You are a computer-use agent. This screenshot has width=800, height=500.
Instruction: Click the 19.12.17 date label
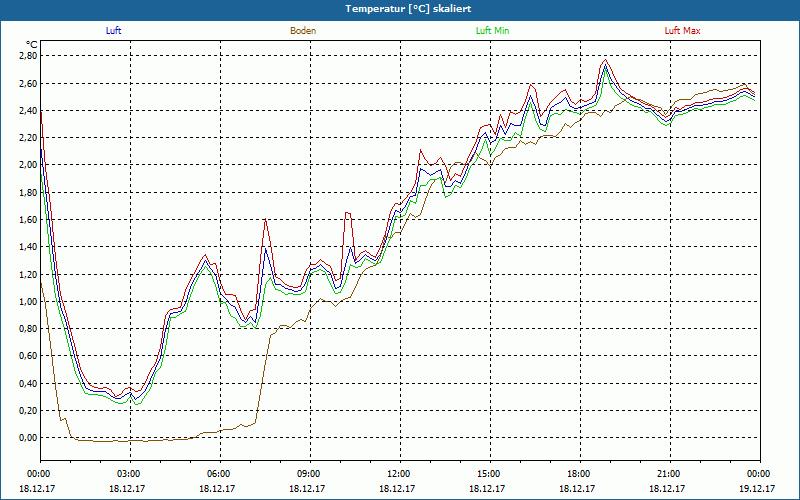click(x=757, y=488)
